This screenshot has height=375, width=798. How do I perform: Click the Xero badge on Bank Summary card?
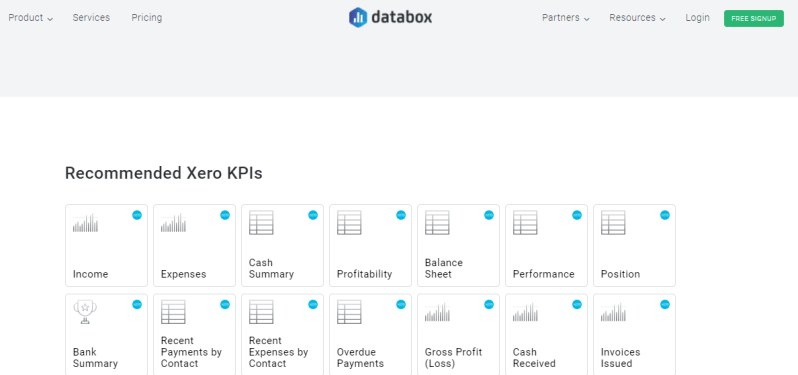point(137,304)
